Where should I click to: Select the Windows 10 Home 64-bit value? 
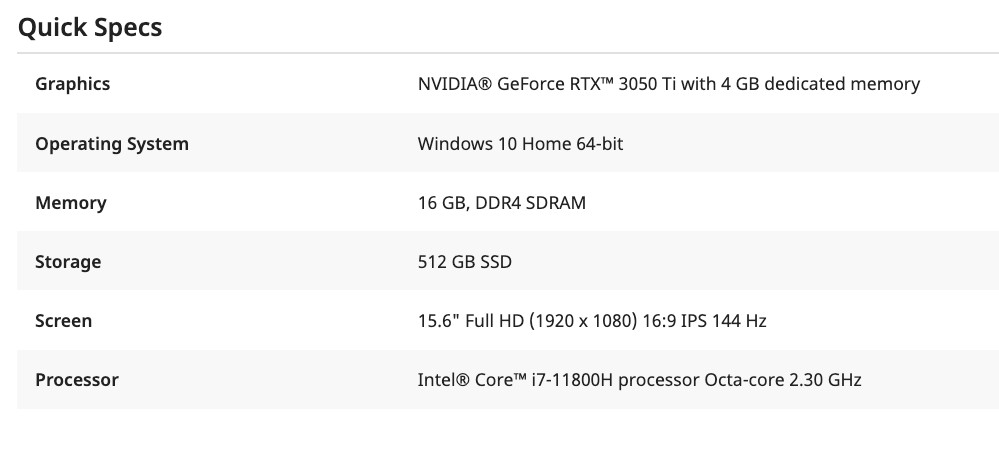point(521,144)
